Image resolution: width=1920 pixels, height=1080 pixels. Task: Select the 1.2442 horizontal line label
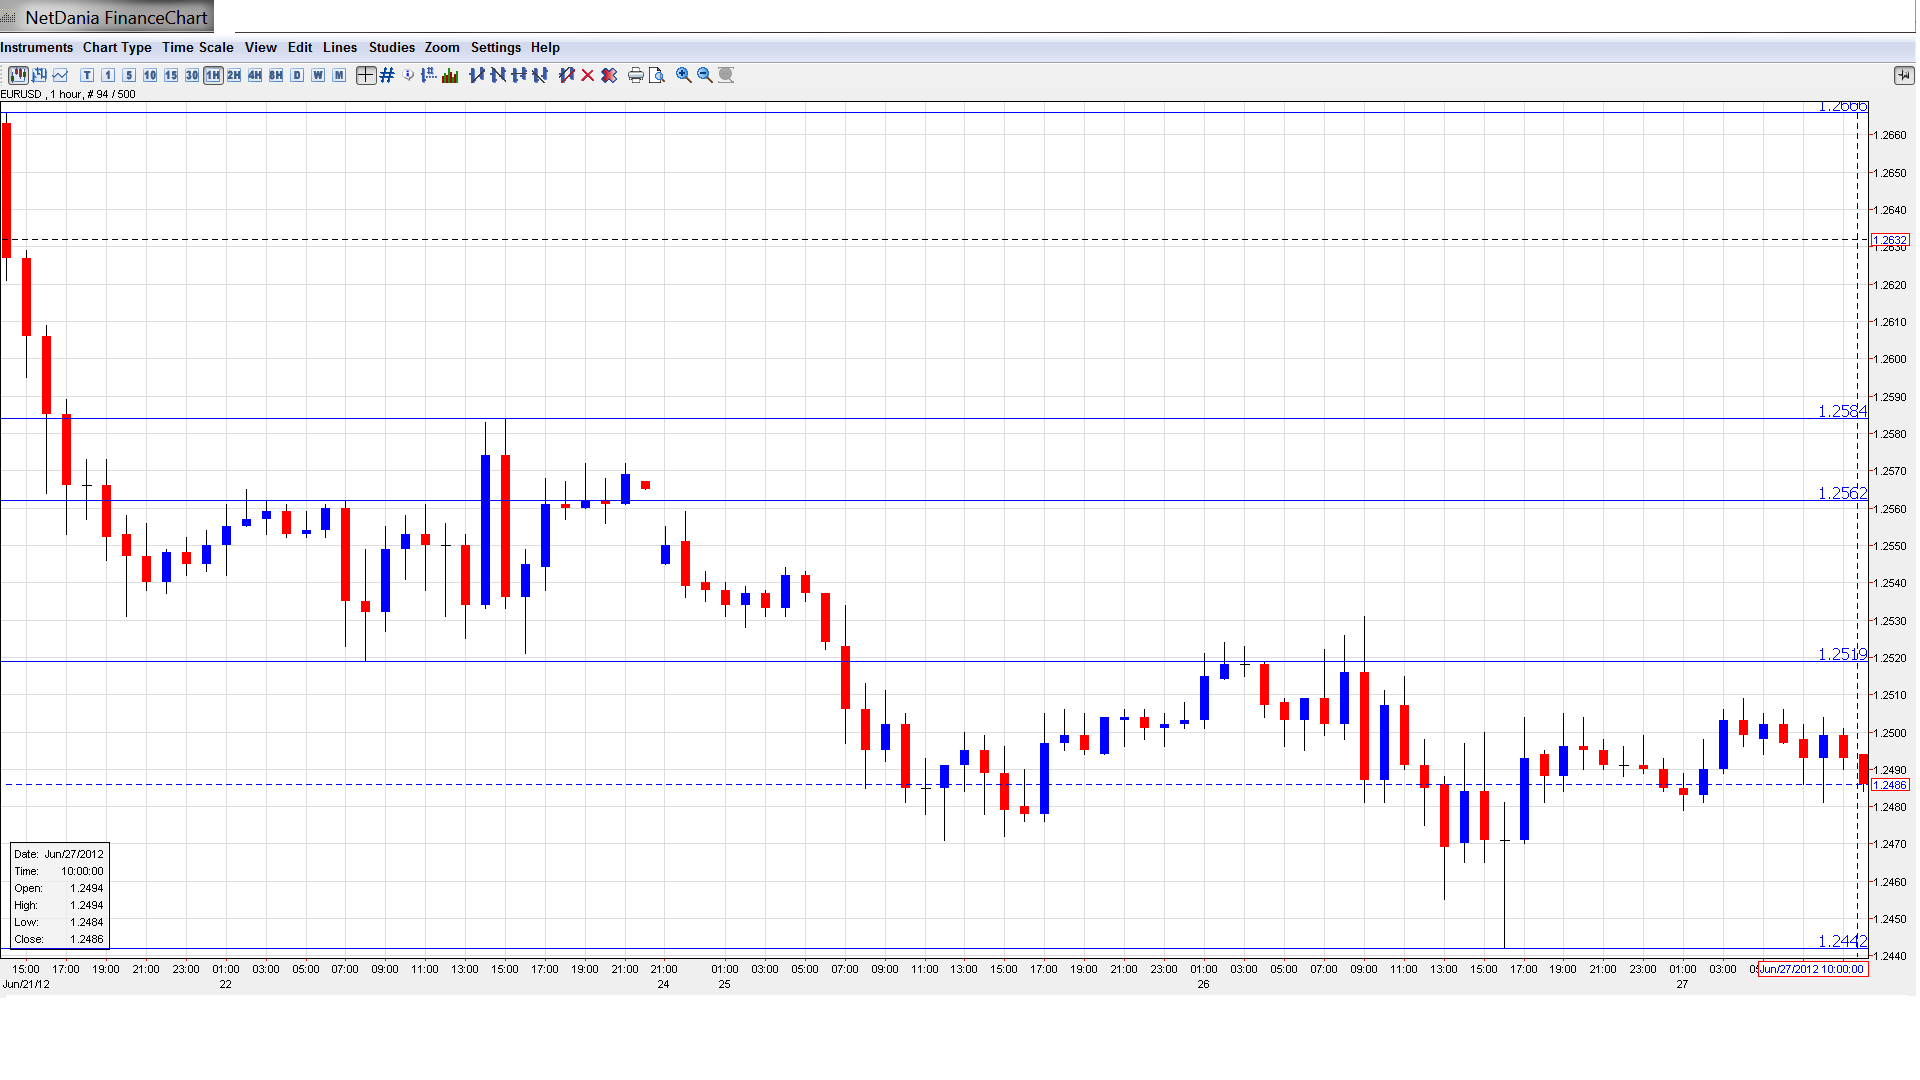tap(1842, 941)
